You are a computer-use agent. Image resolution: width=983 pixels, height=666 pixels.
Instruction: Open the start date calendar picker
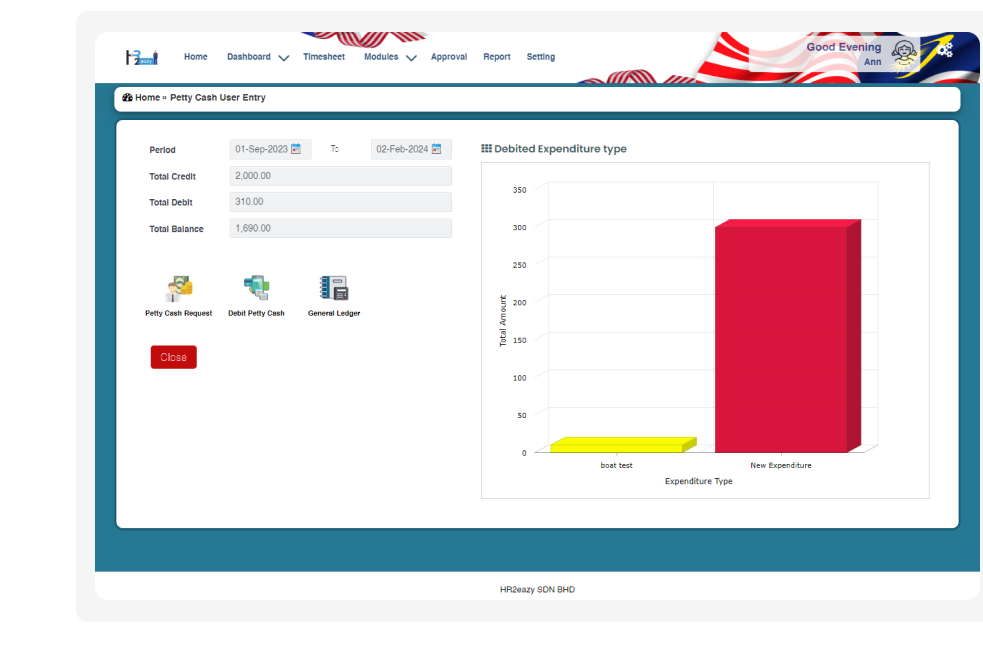(296, 149)
